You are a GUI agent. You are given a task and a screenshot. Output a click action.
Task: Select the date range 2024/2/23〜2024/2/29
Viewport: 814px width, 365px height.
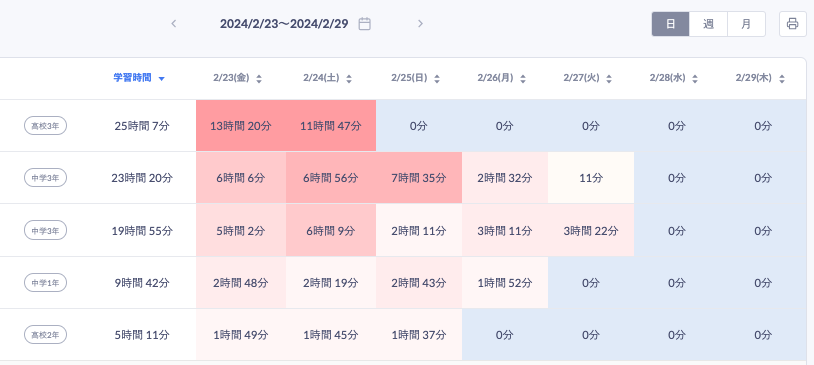coord(284,24)
